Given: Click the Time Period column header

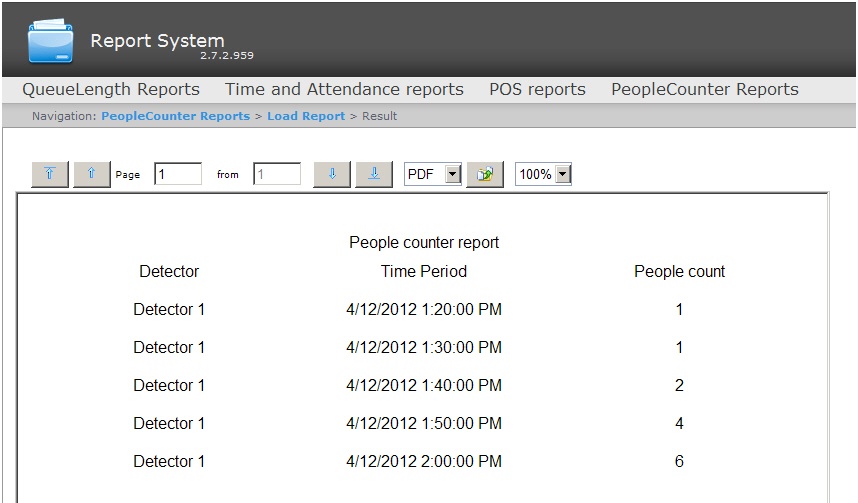Looking at the screenshot, I should 423,271.
